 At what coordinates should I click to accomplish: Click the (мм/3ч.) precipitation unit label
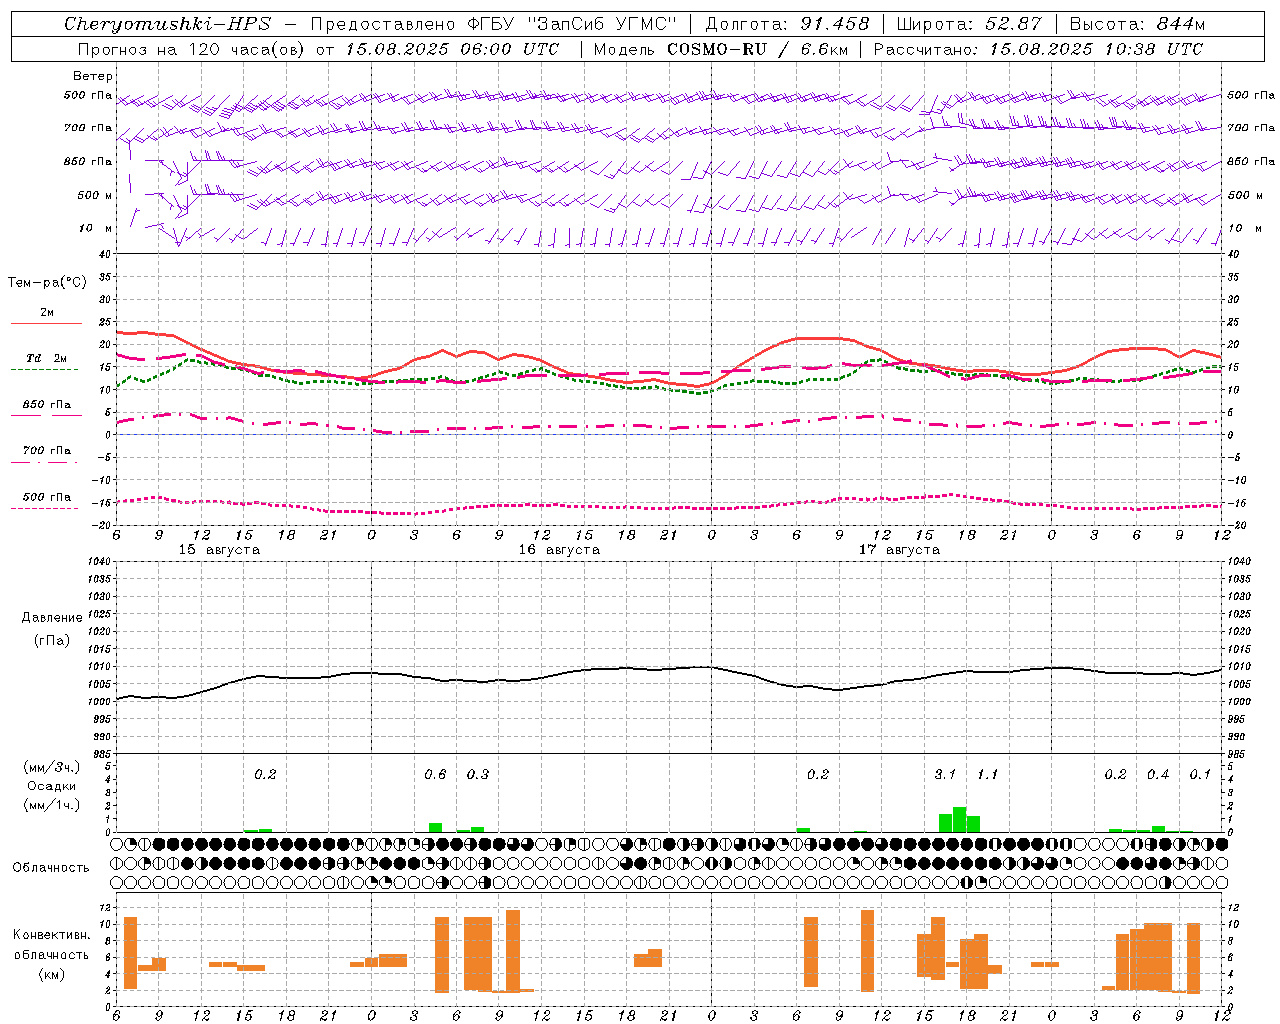52,768
